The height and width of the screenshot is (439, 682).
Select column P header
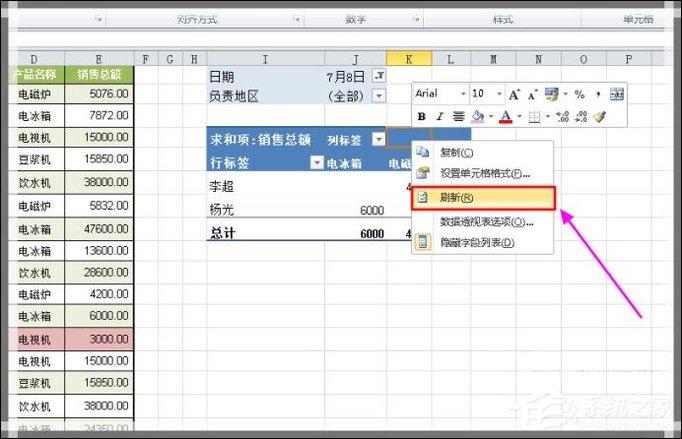click(x=629, y=59)
